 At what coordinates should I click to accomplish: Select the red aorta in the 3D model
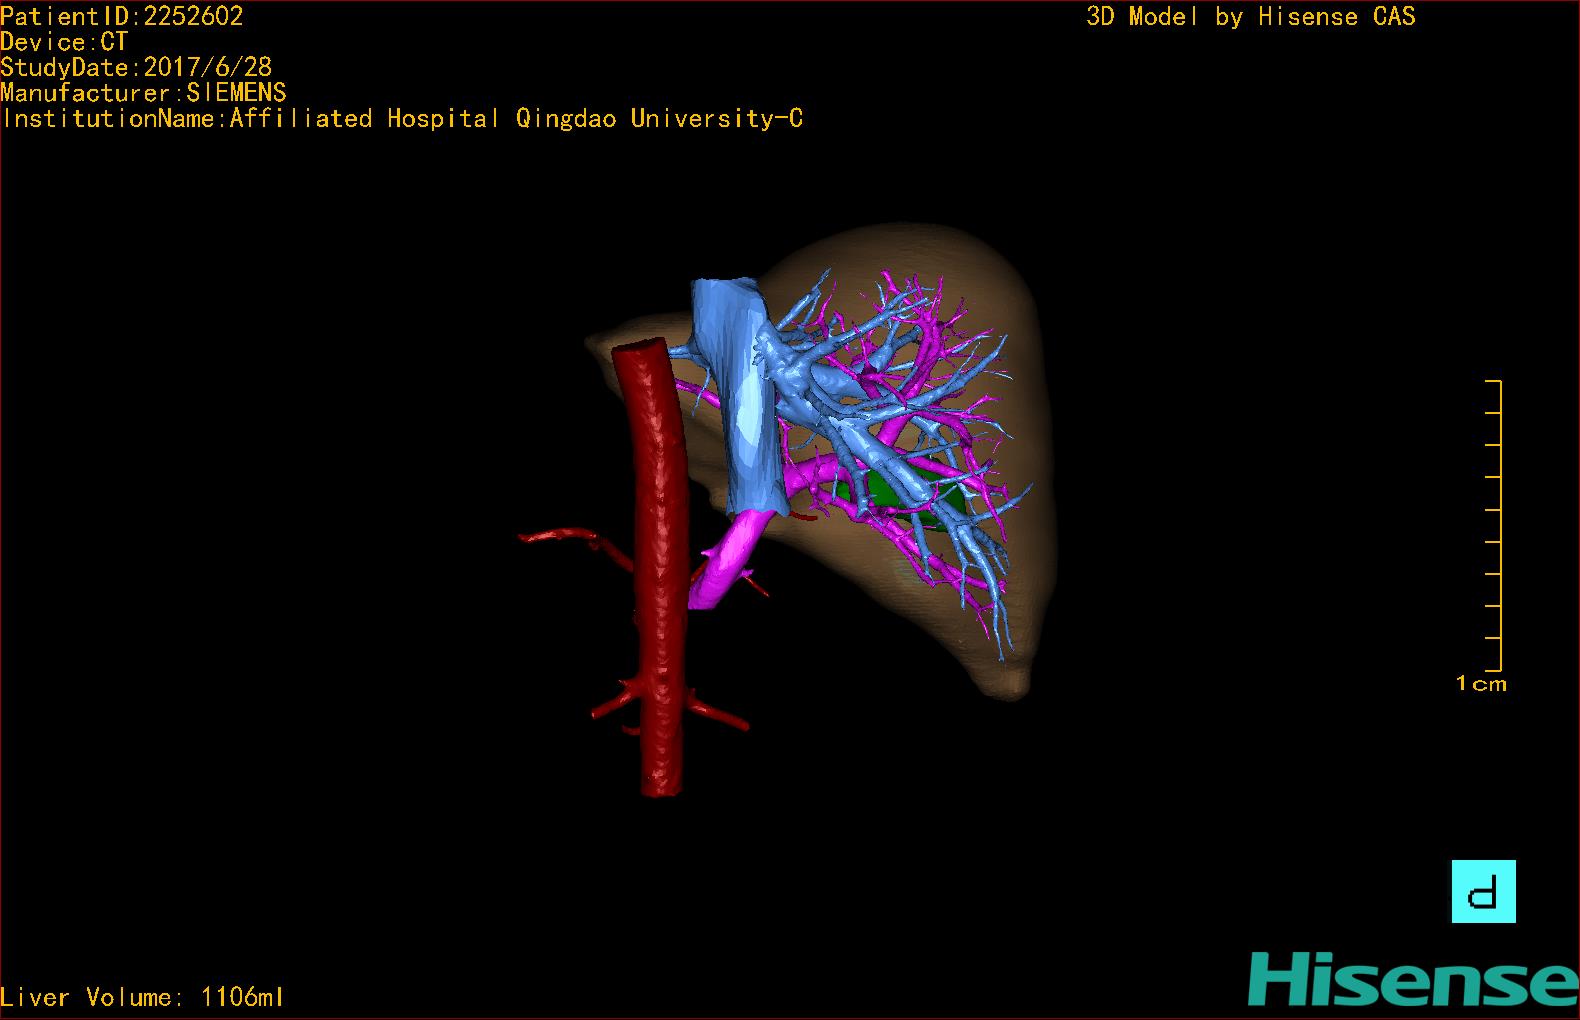click(x=659, y=570)
